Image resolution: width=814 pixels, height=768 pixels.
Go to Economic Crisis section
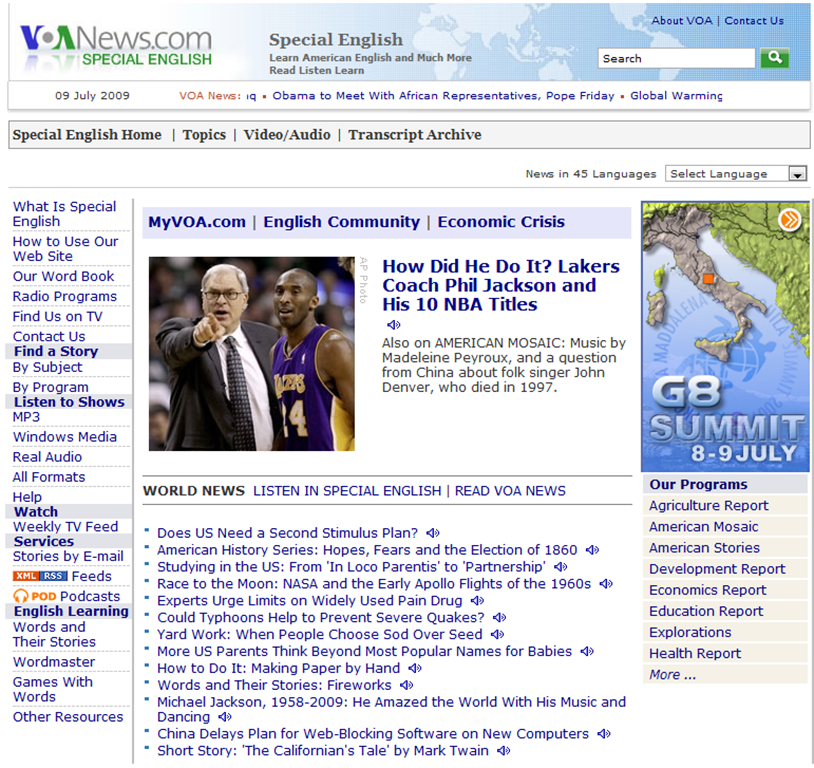pyautogui.click(x=501, y=222)
